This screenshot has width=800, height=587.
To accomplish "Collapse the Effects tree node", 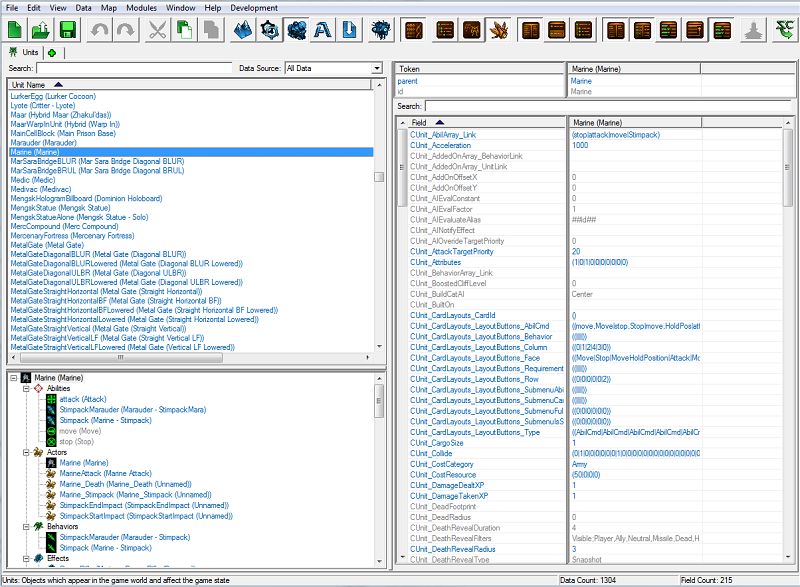I will coord(26,558).
